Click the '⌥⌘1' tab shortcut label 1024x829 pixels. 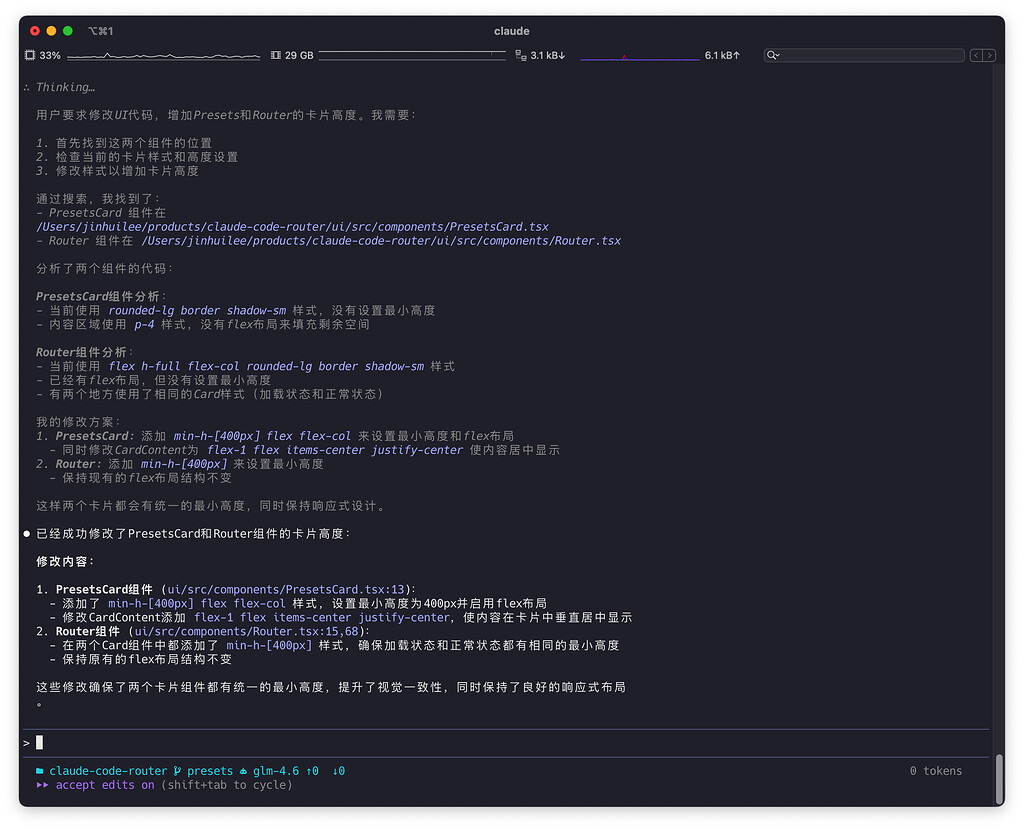click(x=101, y=31)
